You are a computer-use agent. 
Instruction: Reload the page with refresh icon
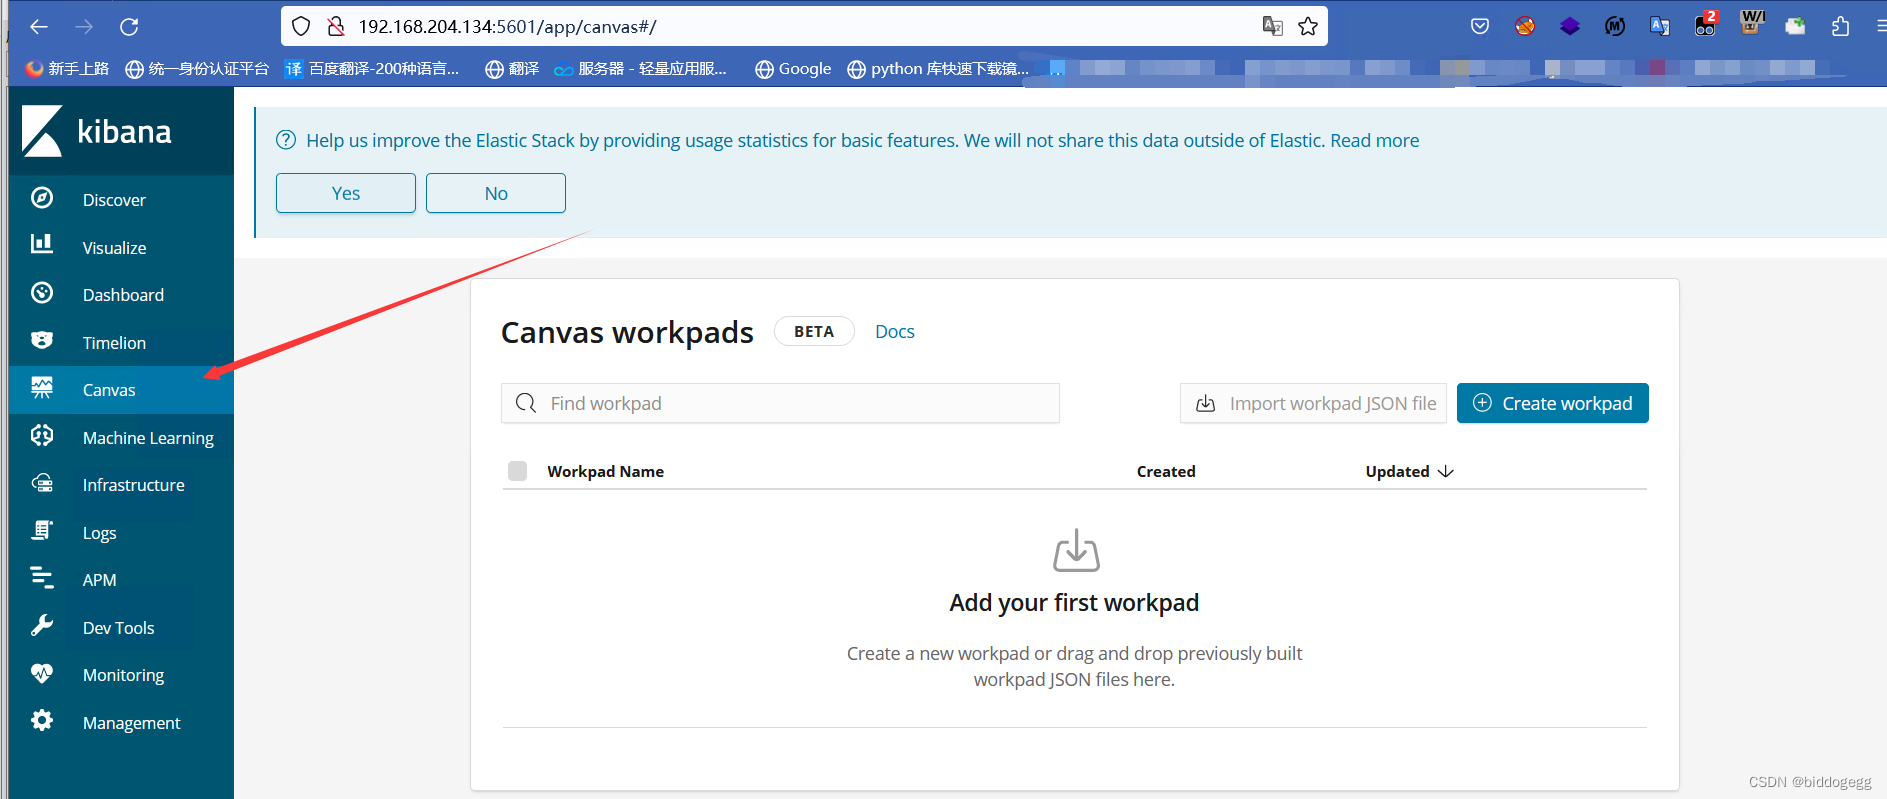tap(129, 27)
